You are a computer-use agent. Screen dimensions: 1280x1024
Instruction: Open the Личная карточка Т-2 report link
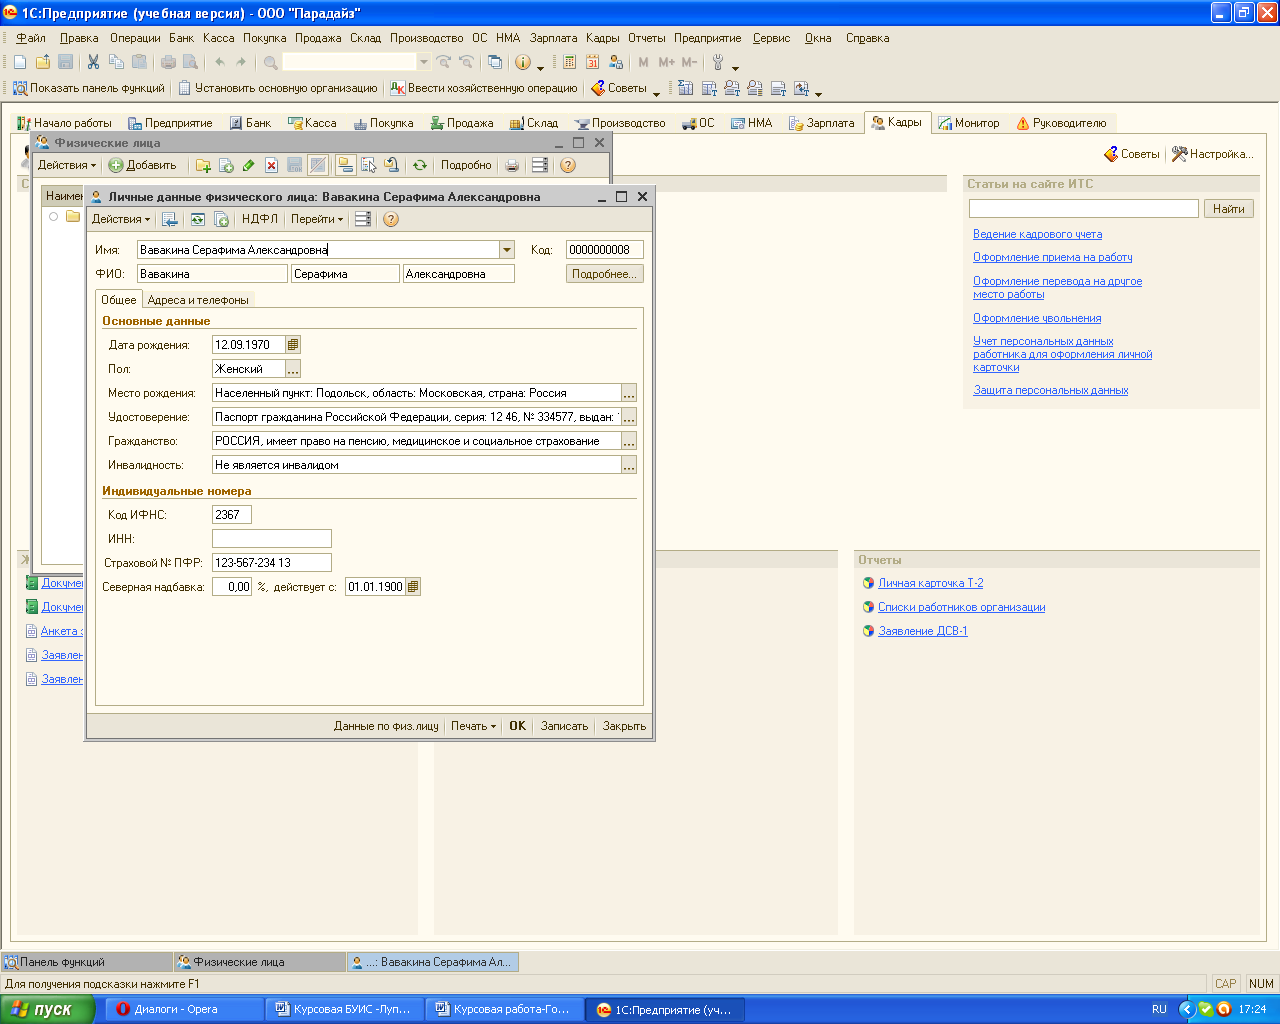pos(930,583)
